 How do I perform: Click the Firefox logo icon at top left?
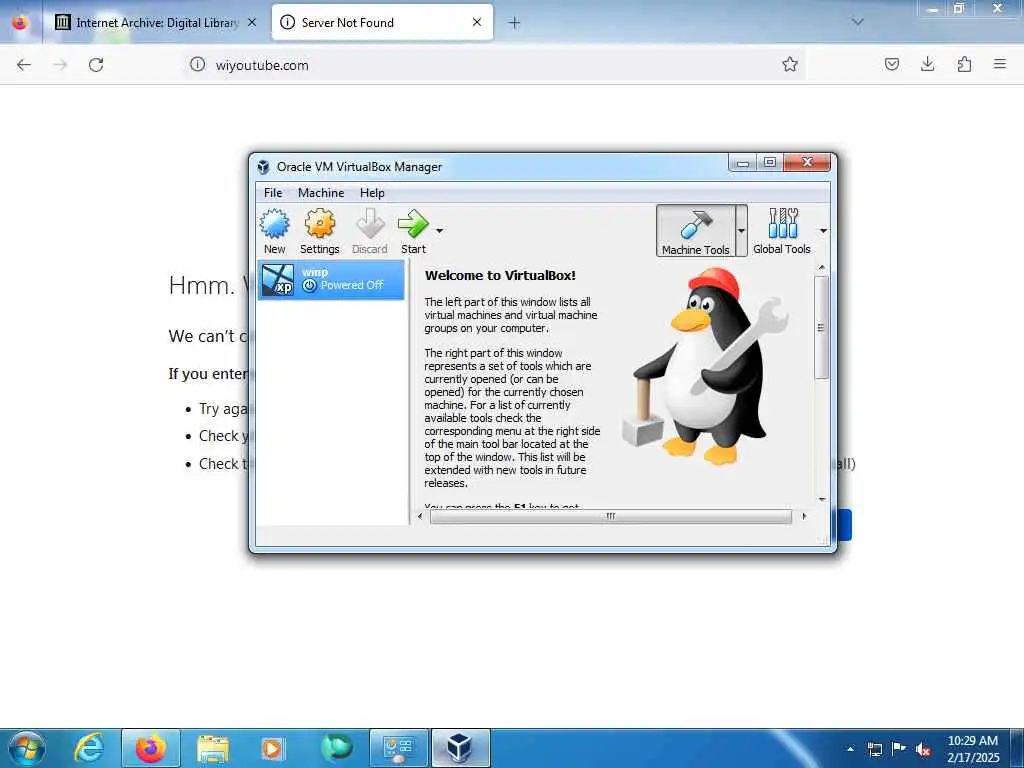coord(20,22)
